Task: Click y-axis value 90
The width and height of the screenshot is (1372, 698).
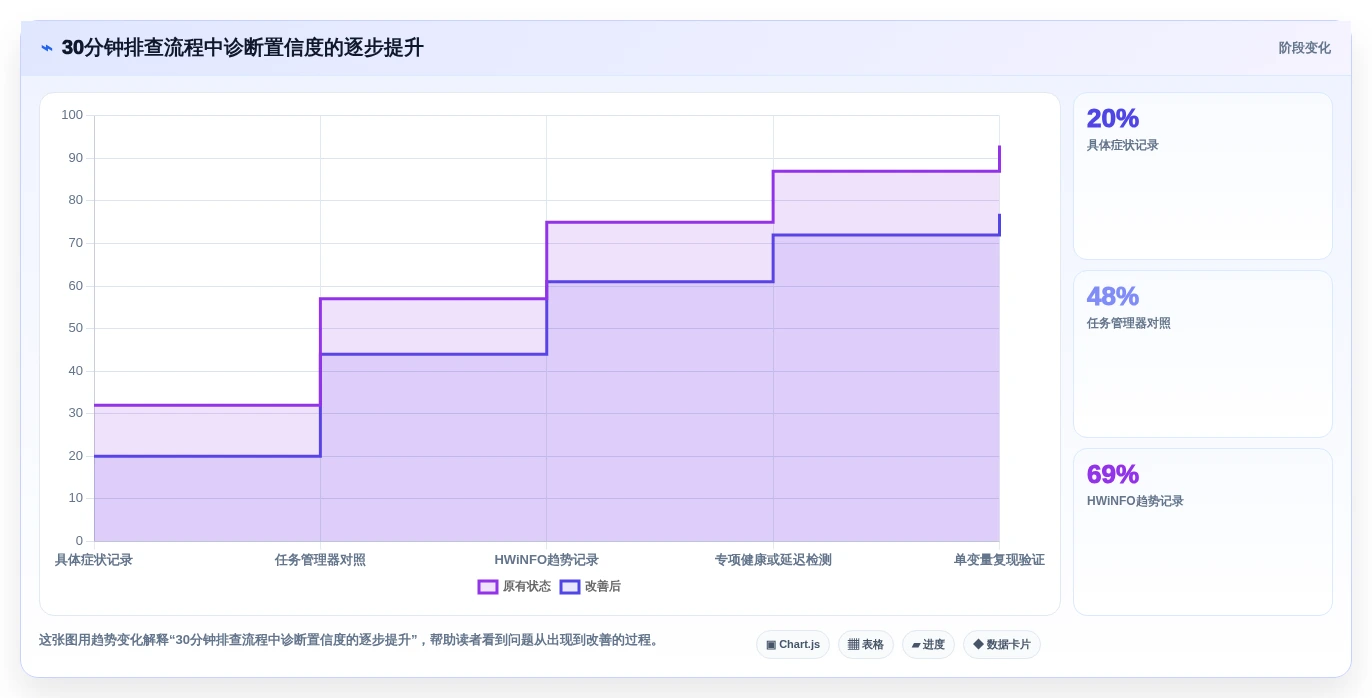Action: (76, 158)
